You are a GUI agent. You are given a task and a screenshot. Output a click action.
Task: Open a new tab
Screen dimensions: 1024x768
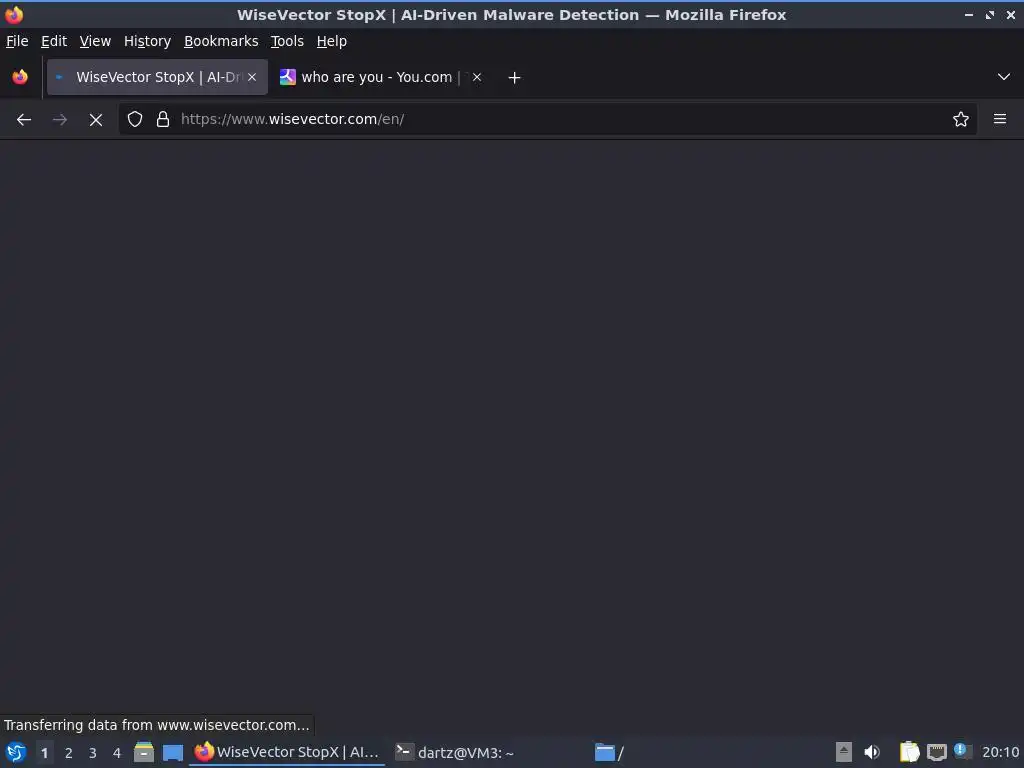(x=514, y=78)
